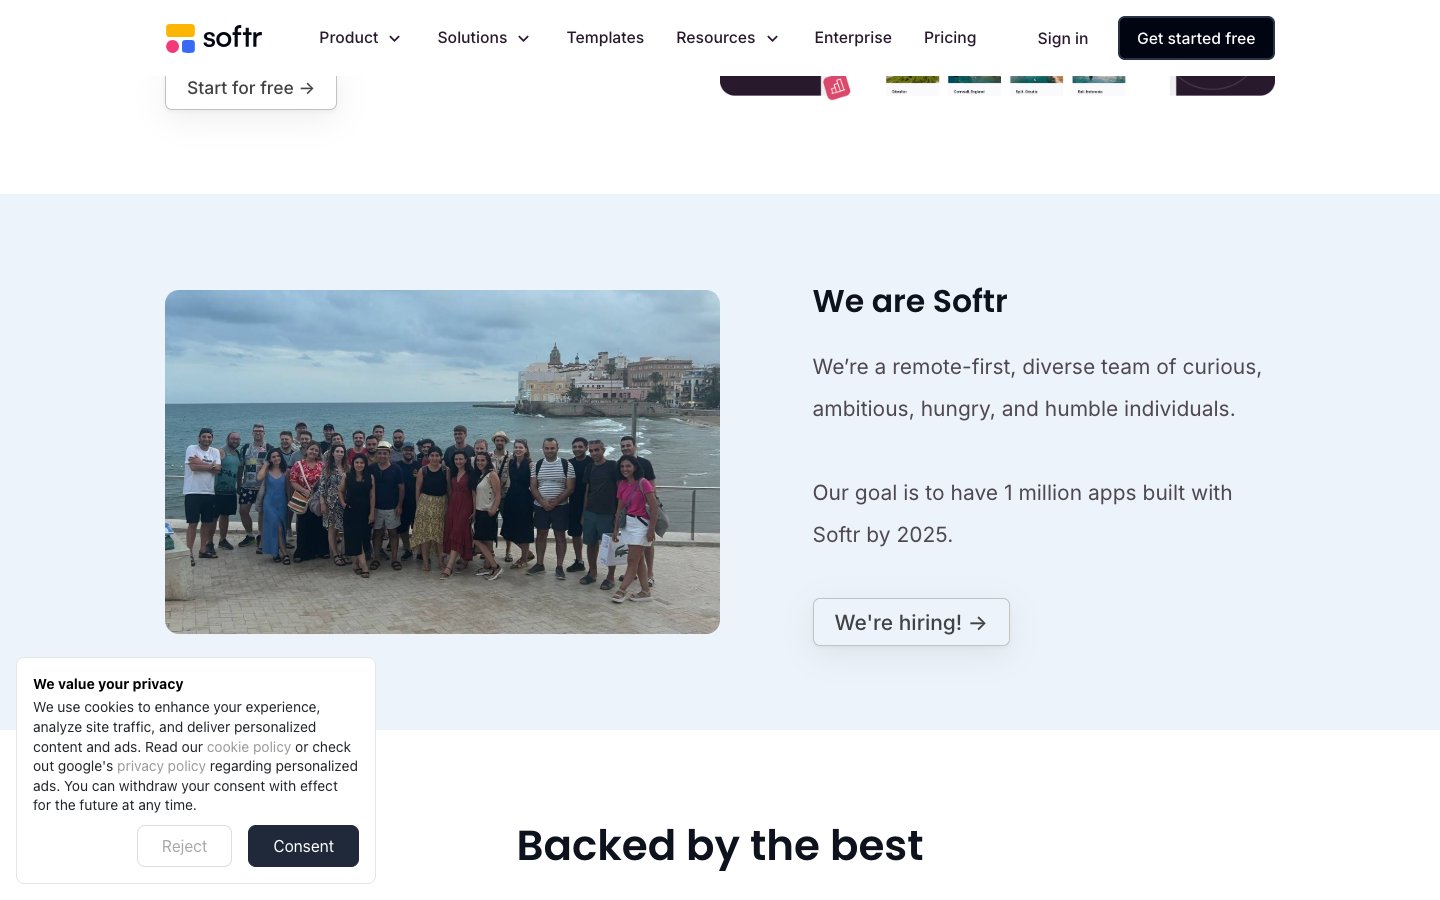This screenshot has height=900, width=1440.
Task: Open the Pricing page
Action: 950,38
